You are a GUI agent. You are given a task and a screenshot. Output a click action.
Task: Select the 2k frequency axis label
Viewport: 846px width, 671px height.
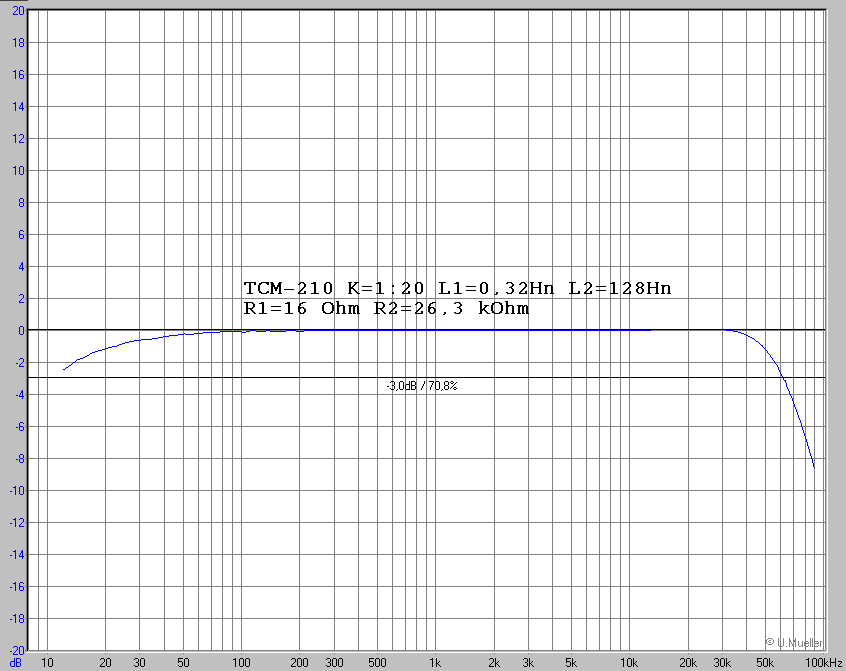(x=494, y=662)
